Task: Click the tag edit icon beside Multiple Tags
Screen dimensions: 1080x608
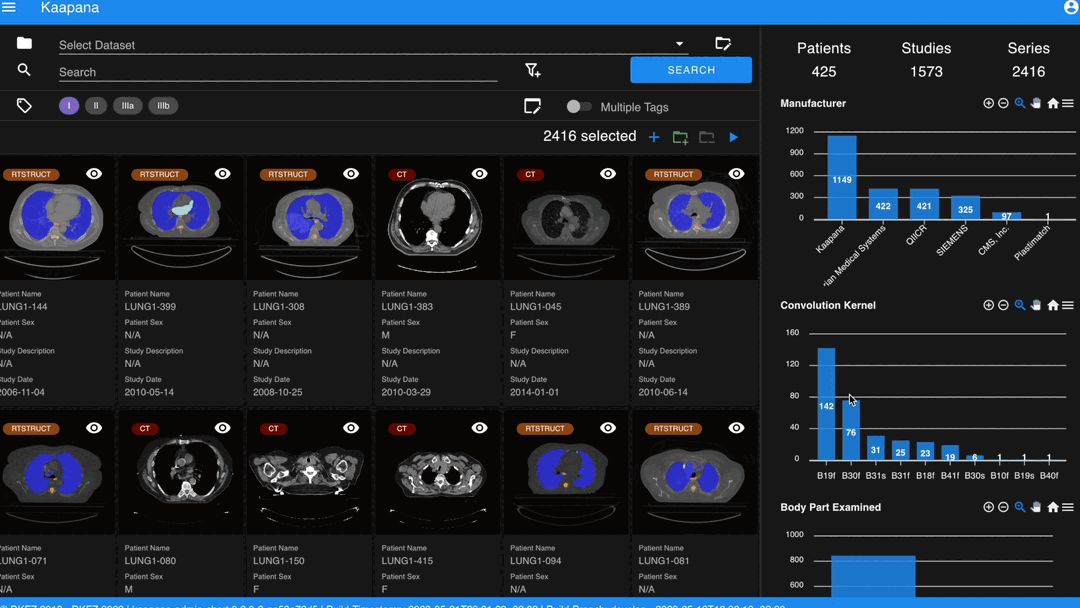Action: (x=532, y=106)
